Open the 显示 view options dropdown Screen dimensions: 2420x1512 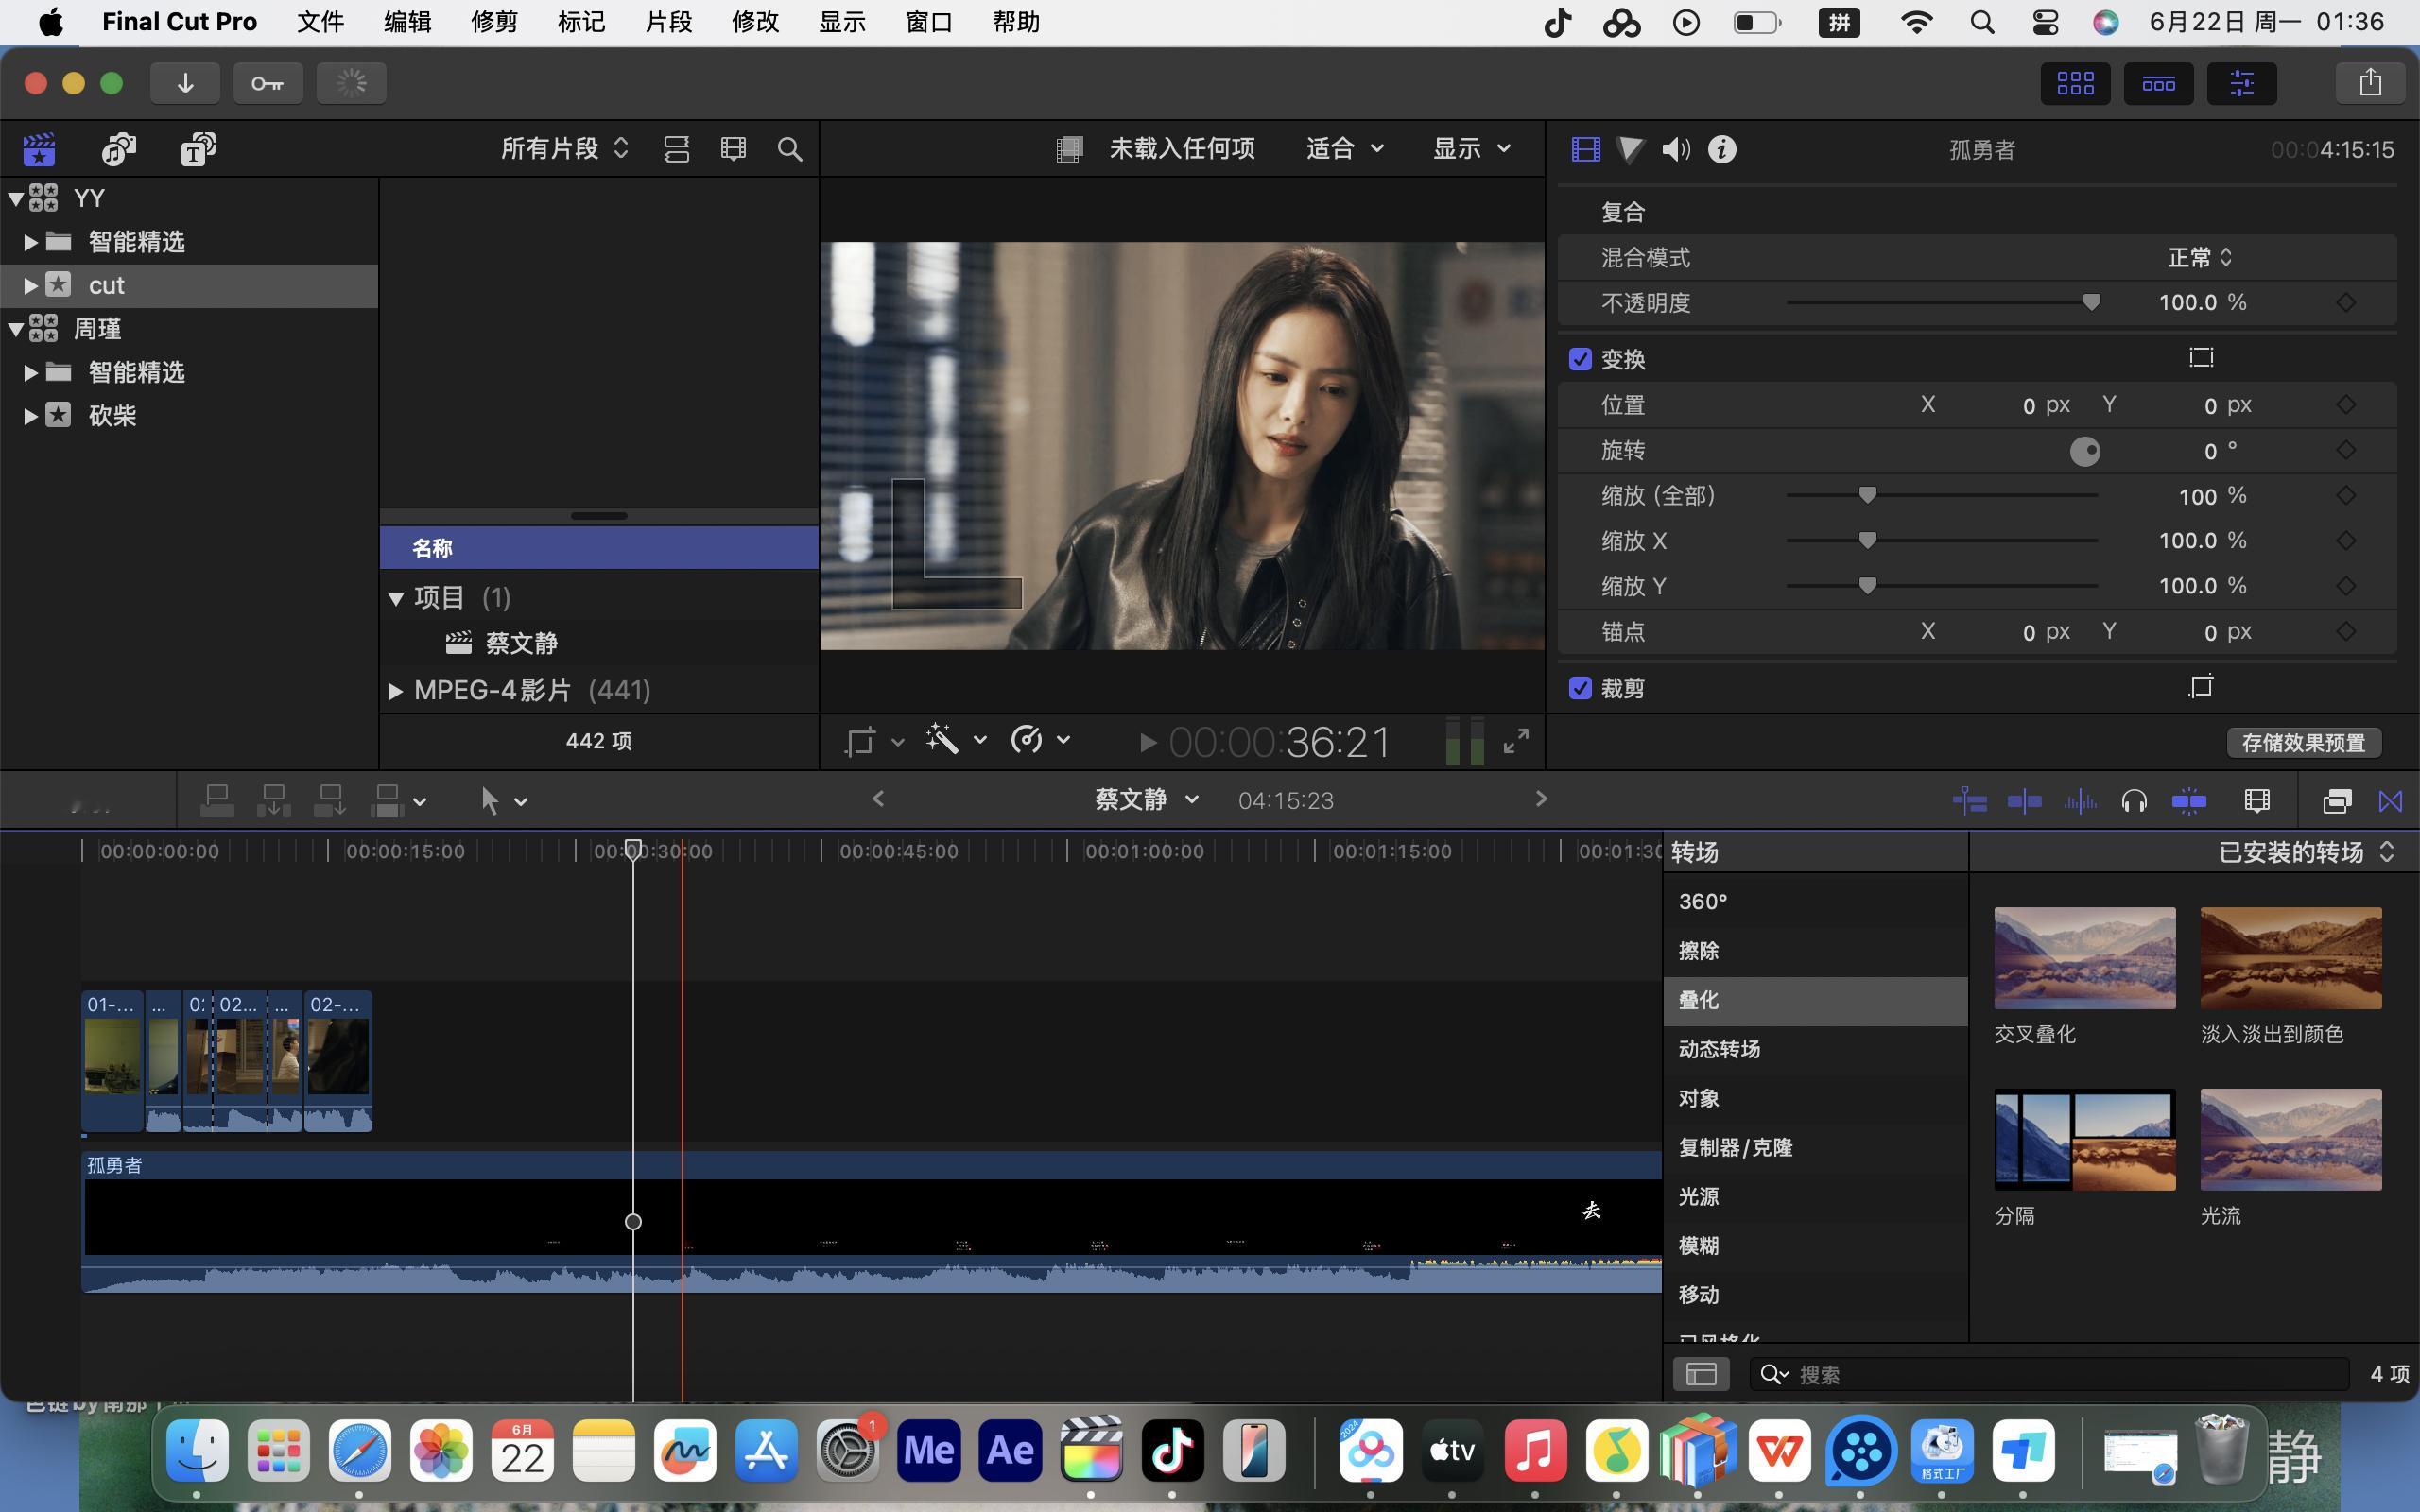tap(1472, 149)
